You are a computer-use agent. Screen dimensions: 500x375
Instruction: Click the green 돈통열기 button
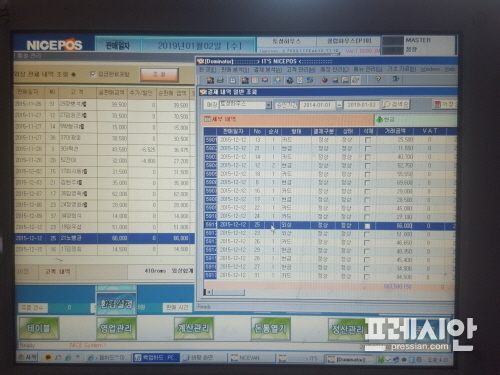[x=271, y=328]
